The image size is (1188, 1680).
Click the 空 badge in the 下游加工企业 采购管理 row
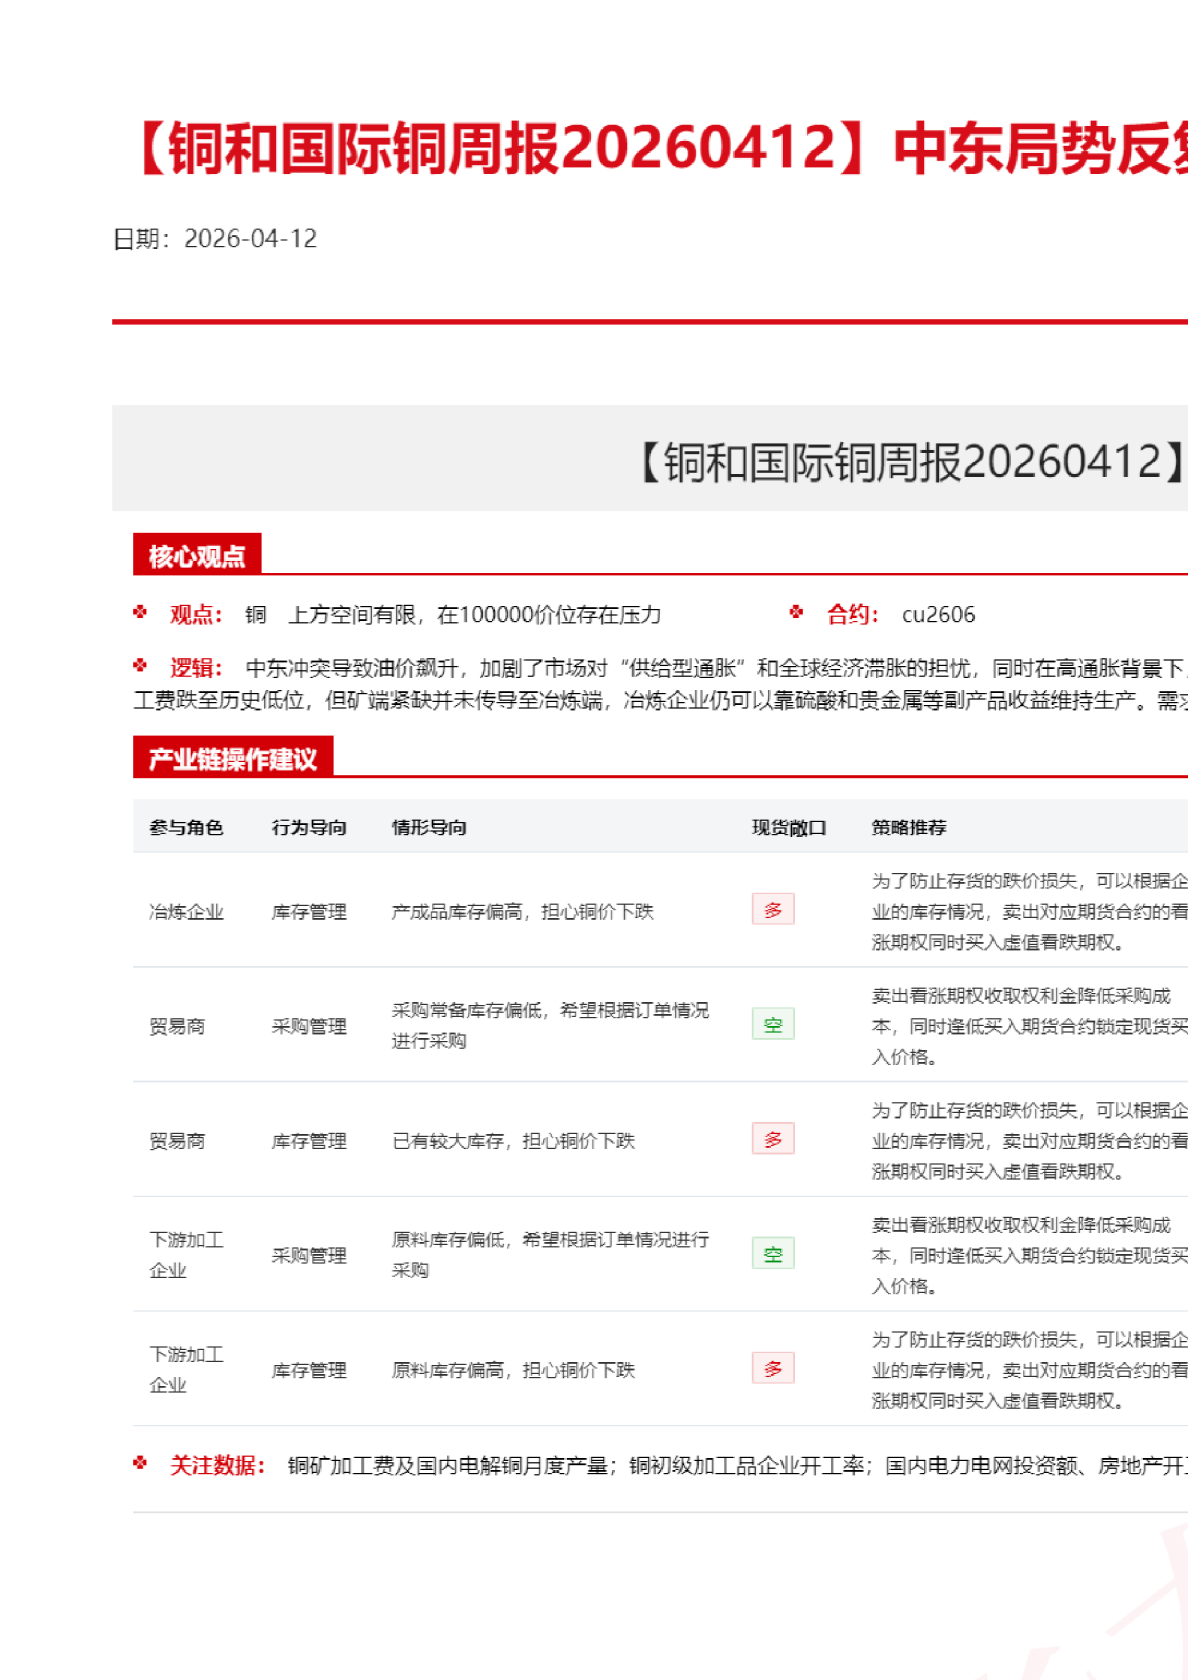(773, 1254)
